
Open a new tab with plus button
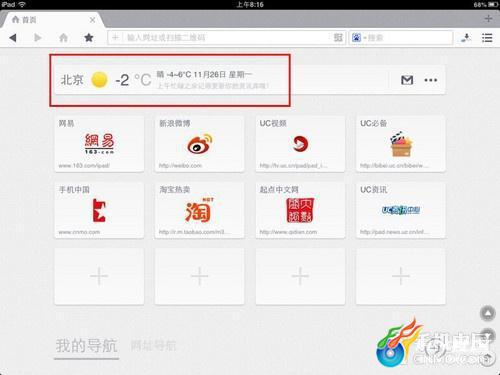pos(488,19)
